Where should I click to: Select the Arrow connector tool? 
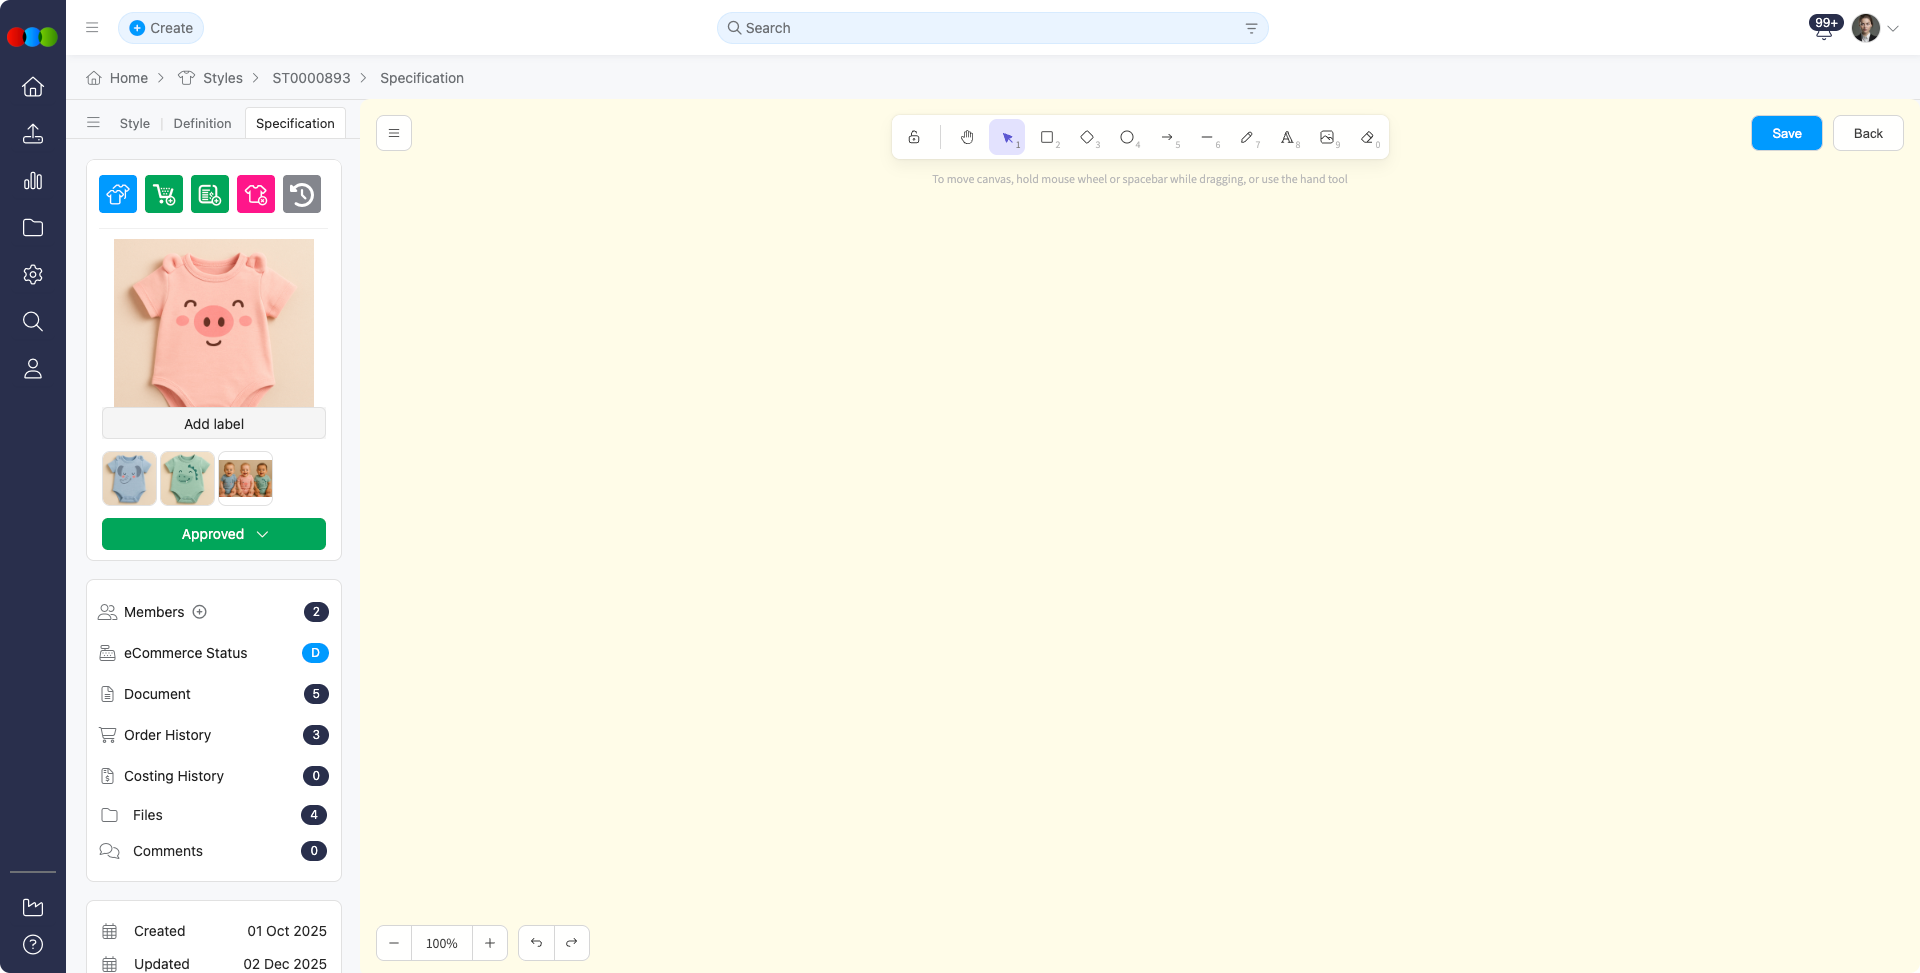(1167, 137)
